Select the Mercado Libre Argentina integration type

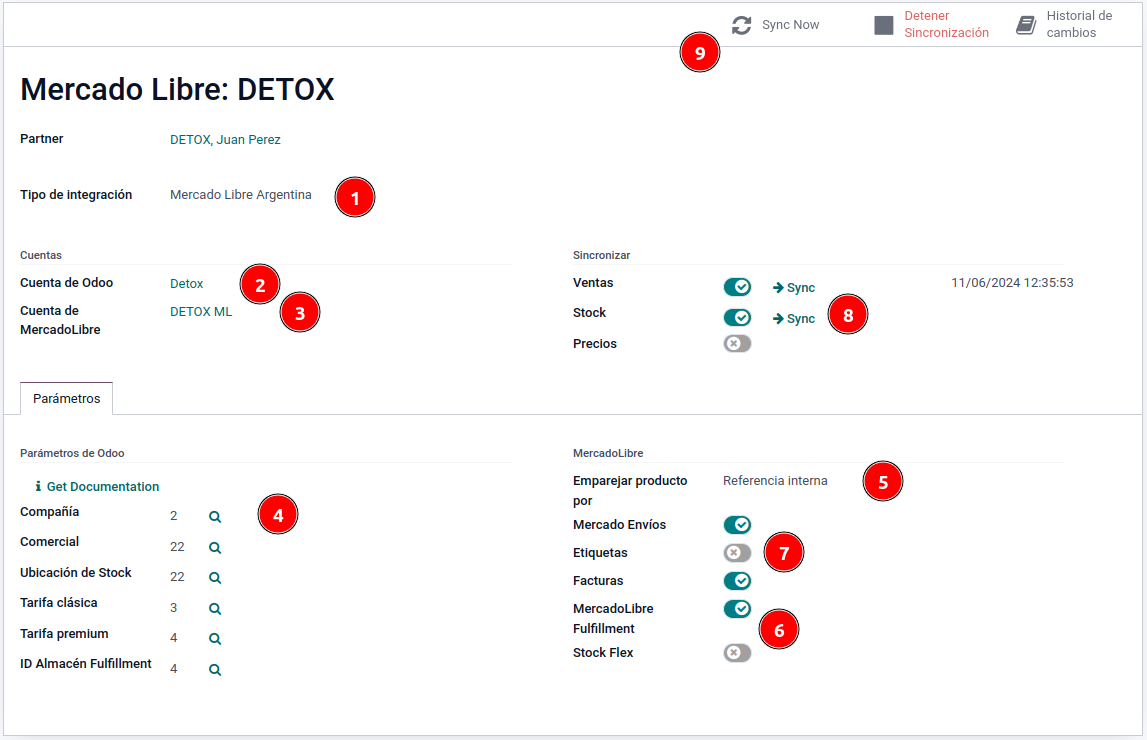[241, 195]
